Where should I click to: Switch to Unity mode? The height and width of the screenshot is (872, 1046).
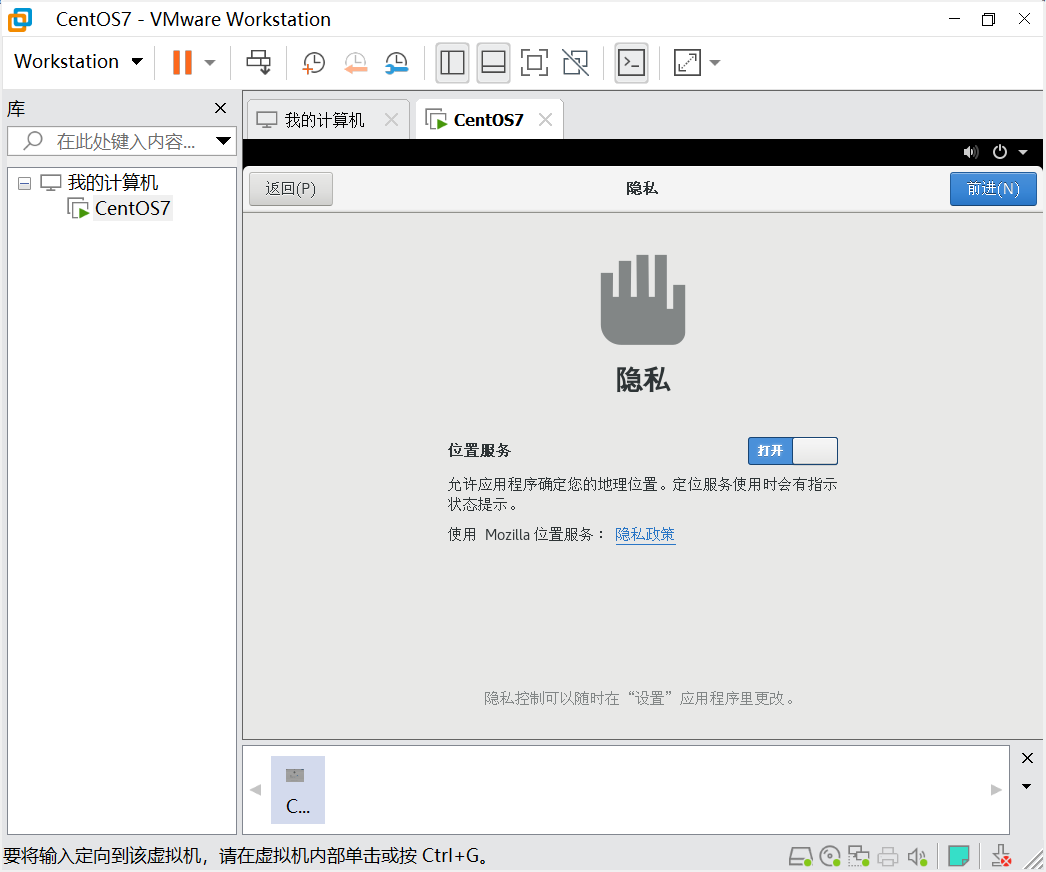click(x=576, y=63)
